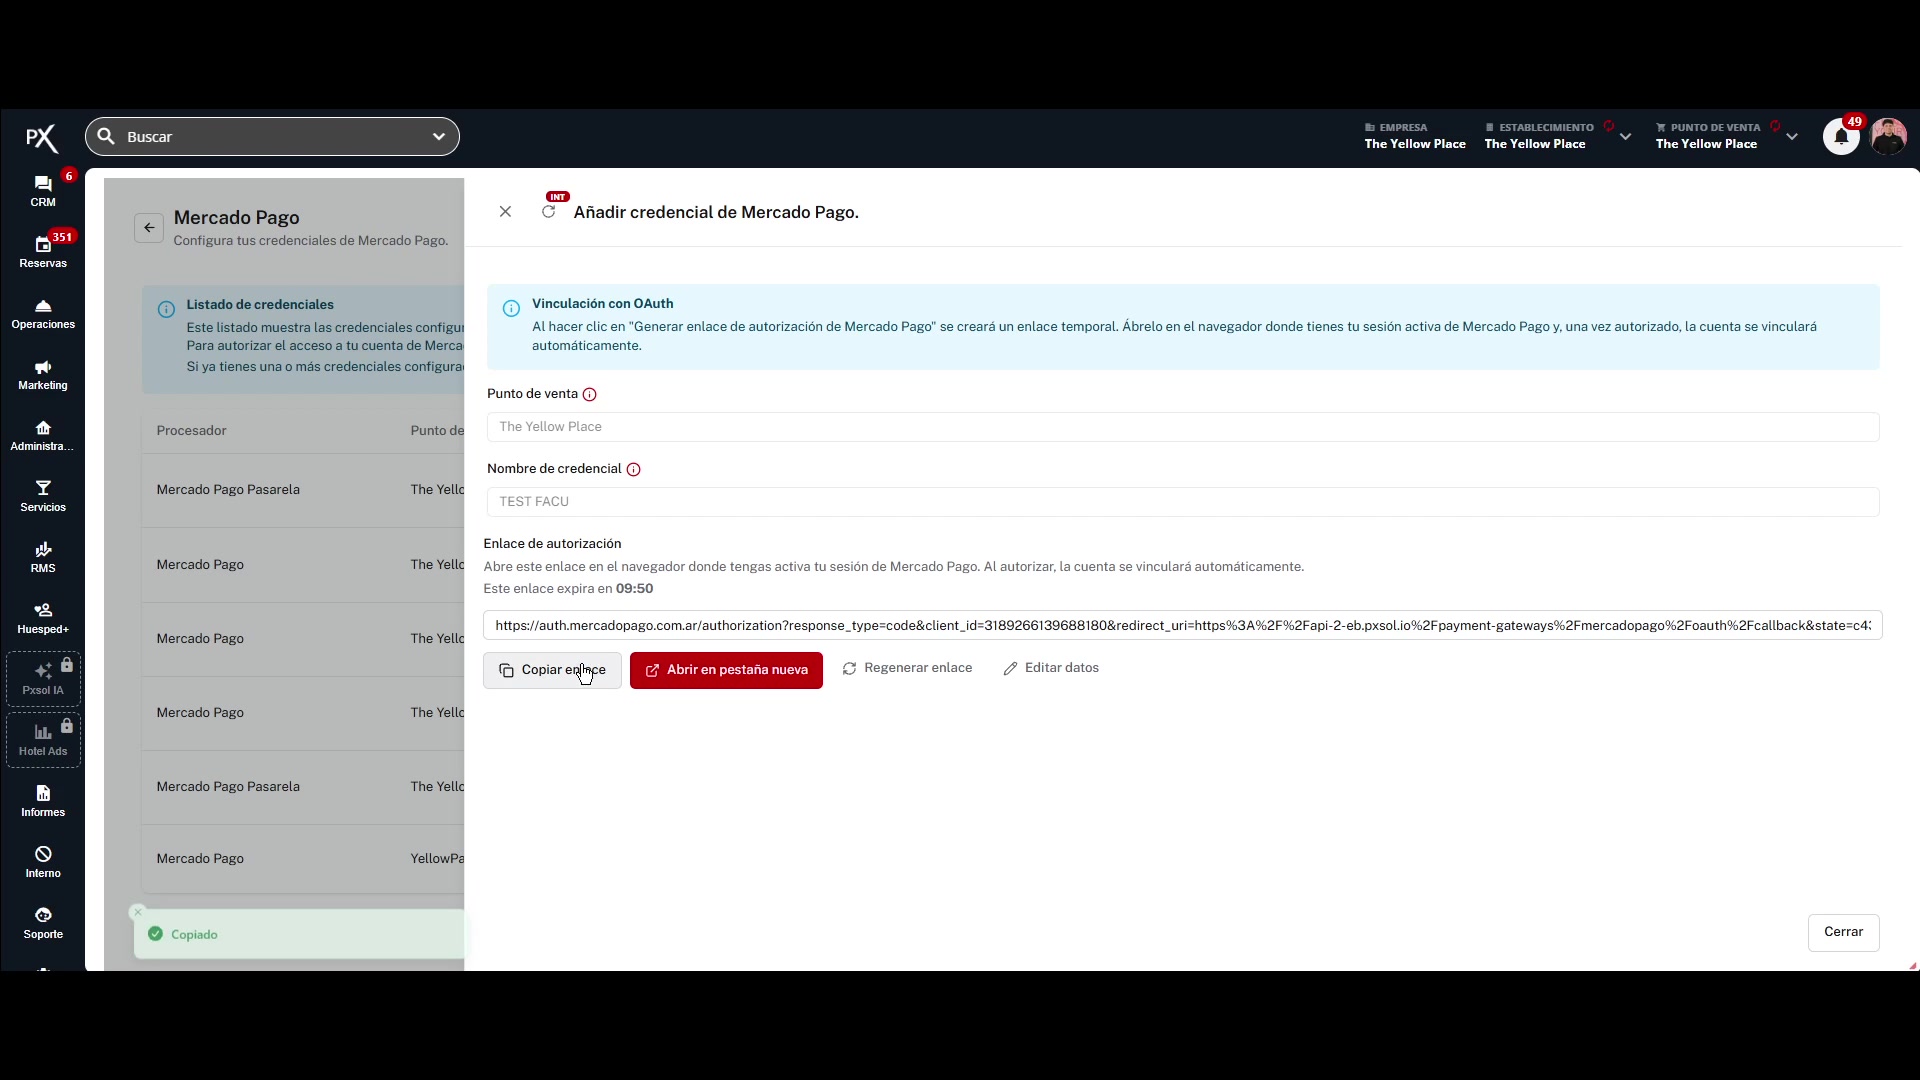Click Editar datos

(x=1051, y=668)
